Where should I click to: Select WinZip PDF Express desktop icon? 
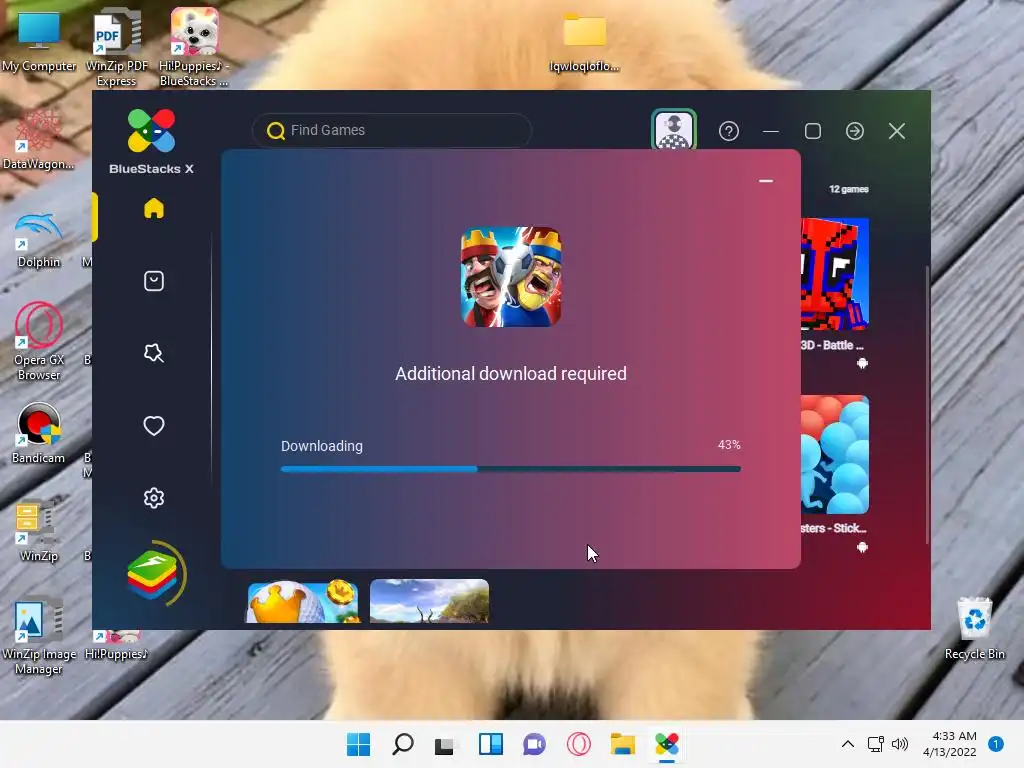(117, 47)
